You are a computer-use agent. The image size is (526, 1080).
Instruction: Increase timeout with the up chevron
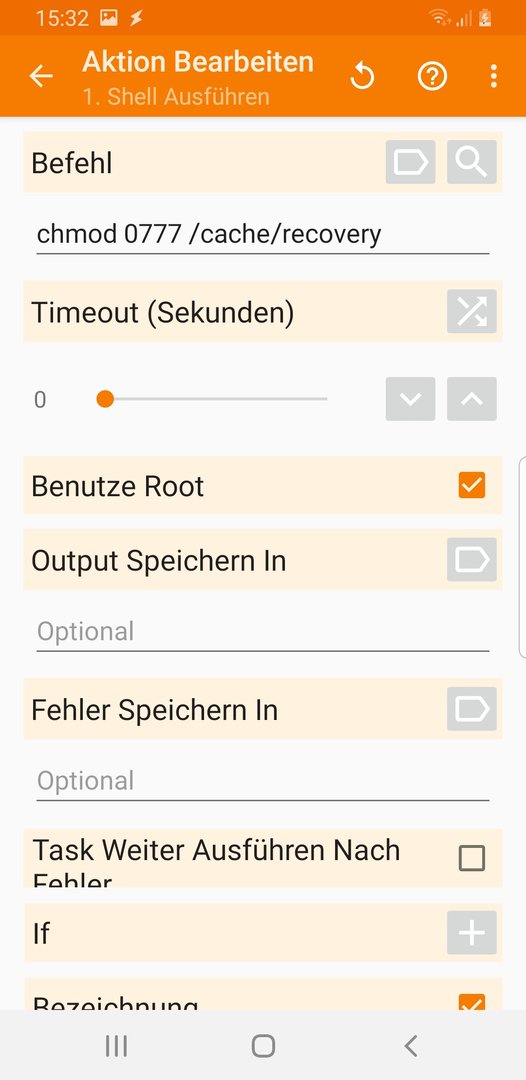tap(472, 399)
